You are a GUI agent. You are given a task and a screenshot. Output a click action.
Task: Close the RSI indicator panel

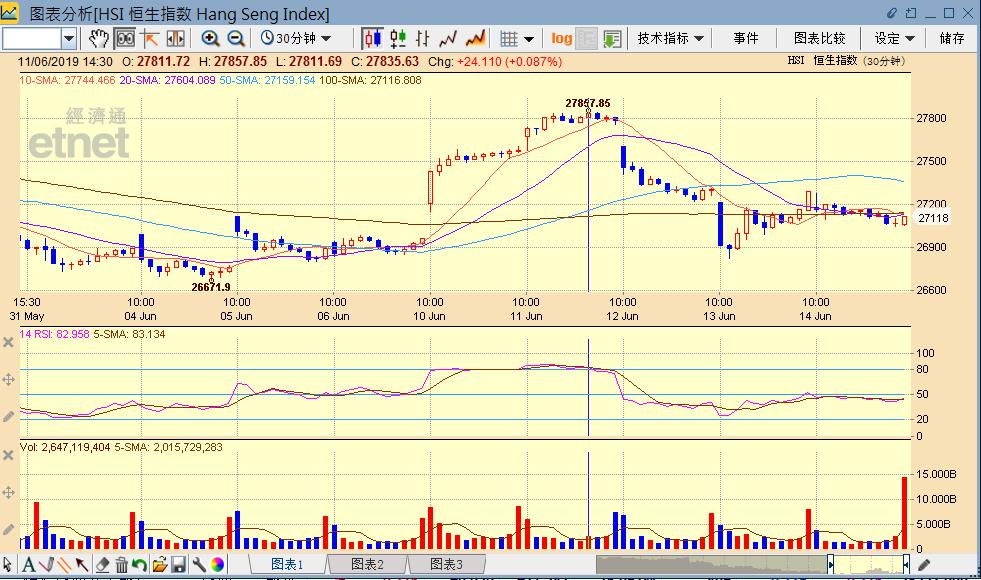8,342
